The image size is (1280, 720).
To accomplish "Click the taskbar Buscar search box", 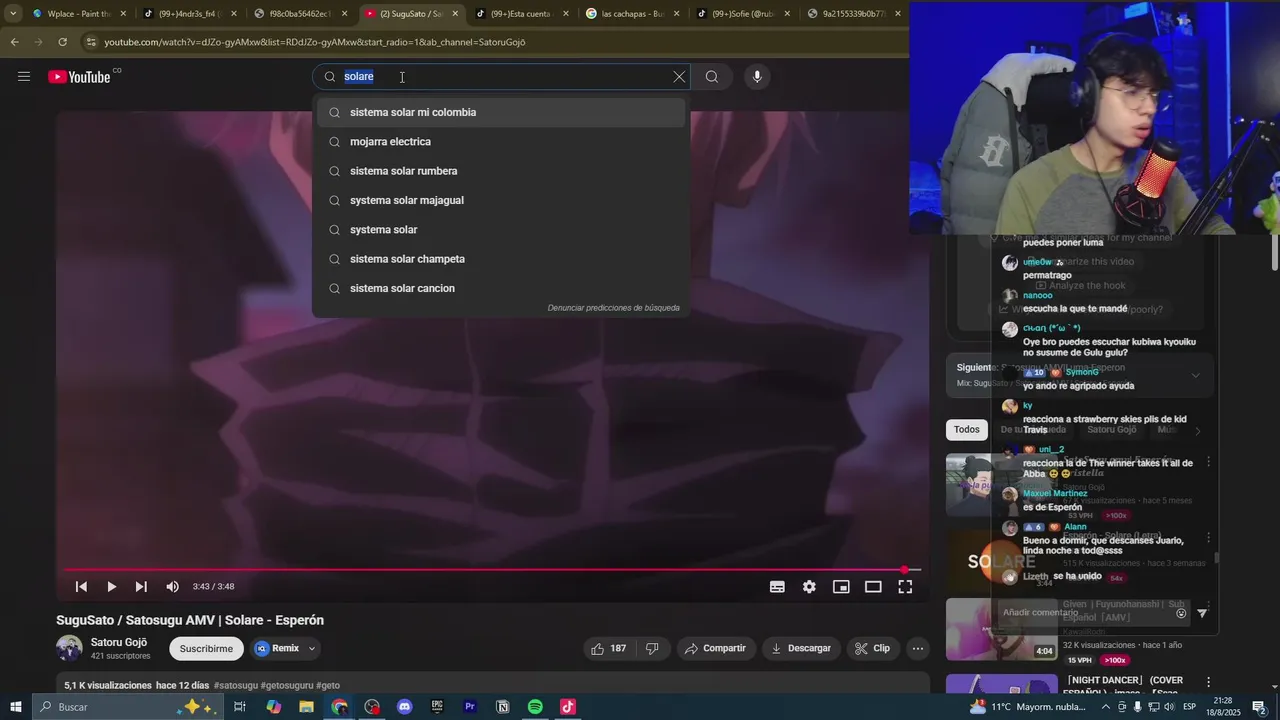I will [x=127, y=707].
